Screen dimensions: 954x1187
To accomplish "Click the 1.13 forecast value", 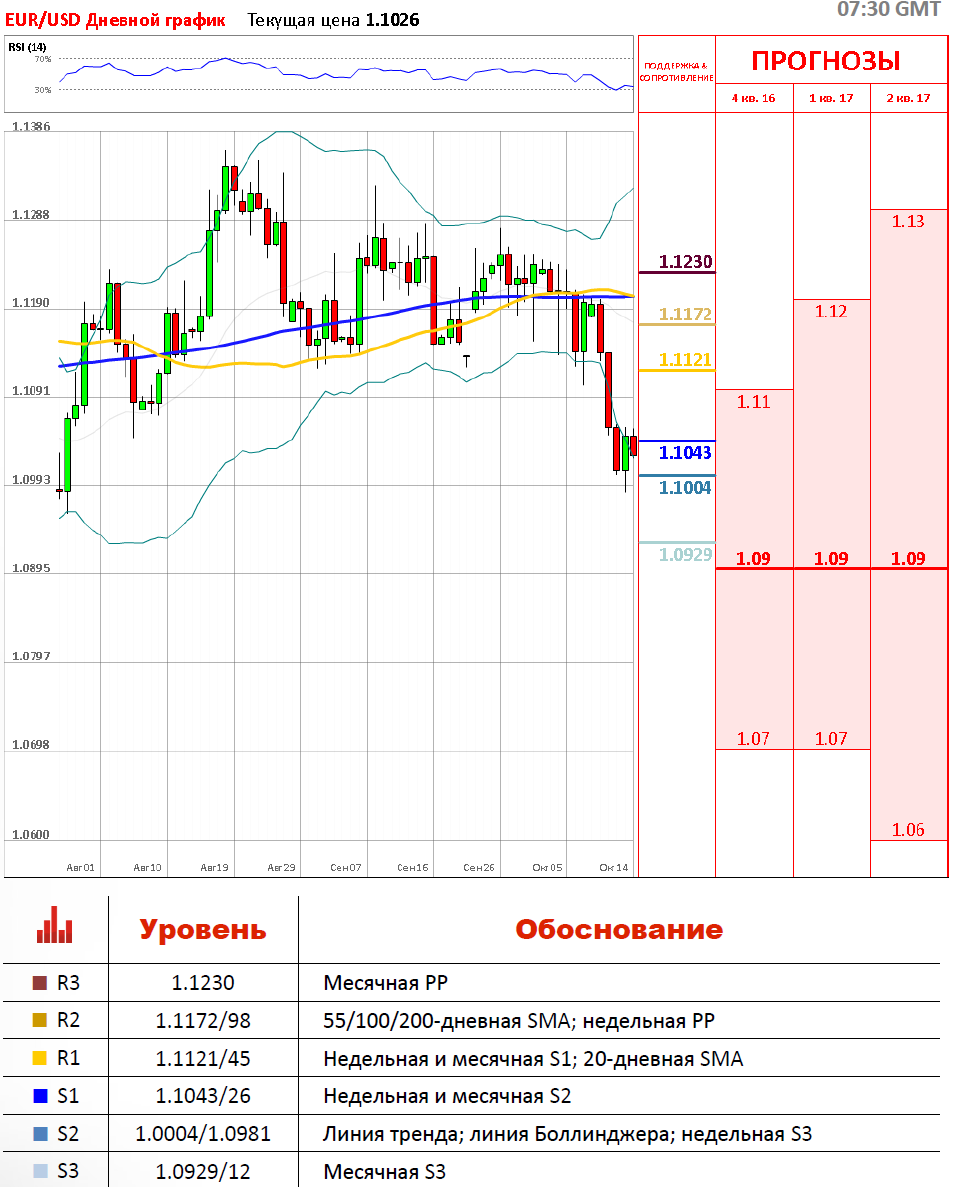I will (908, 222).
